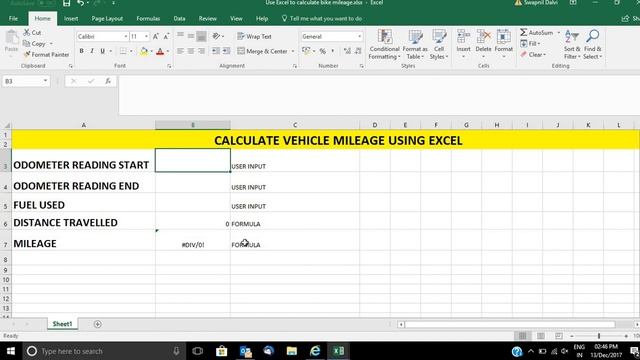The width and height of the screenshot is (640, 360).
Task: Open Cell Styles gallery
Action: (439, 45)
